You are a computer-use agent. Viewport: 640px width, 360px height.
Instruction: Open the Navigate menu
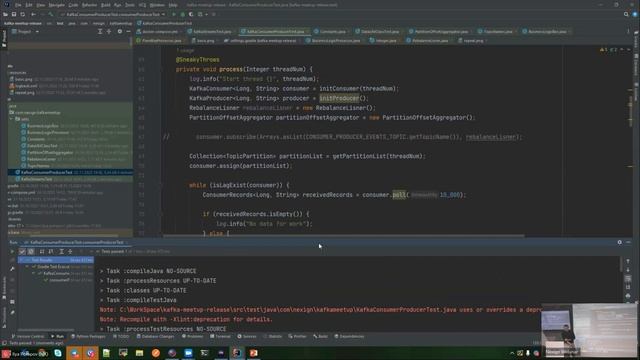pyautogui.click(x=57, y=5)
